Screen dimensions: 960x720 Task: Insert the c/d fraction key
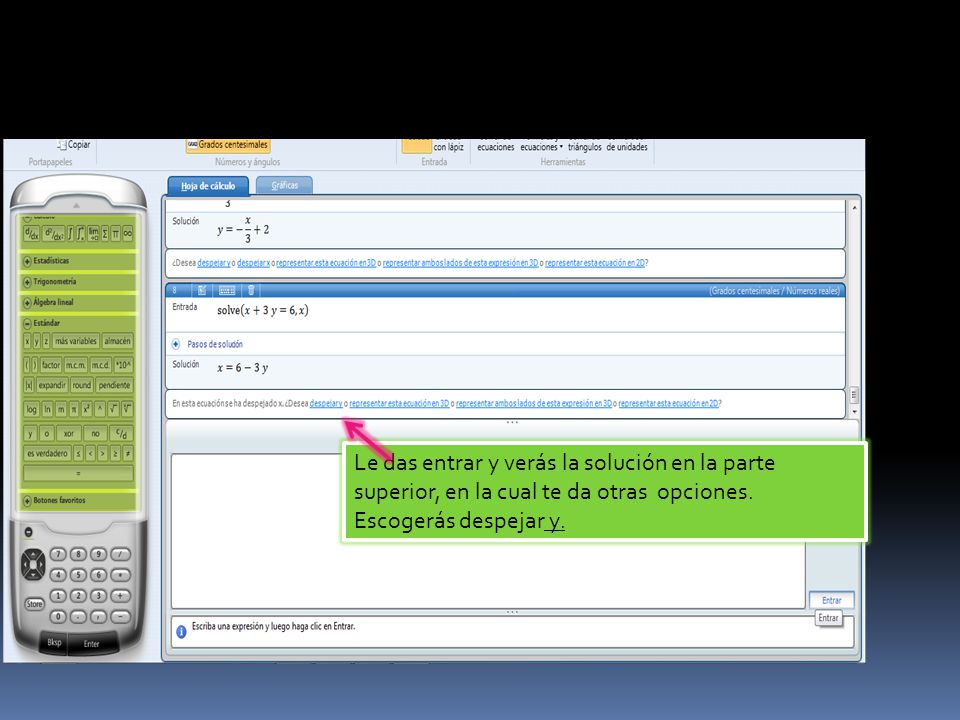coord(121,433)
